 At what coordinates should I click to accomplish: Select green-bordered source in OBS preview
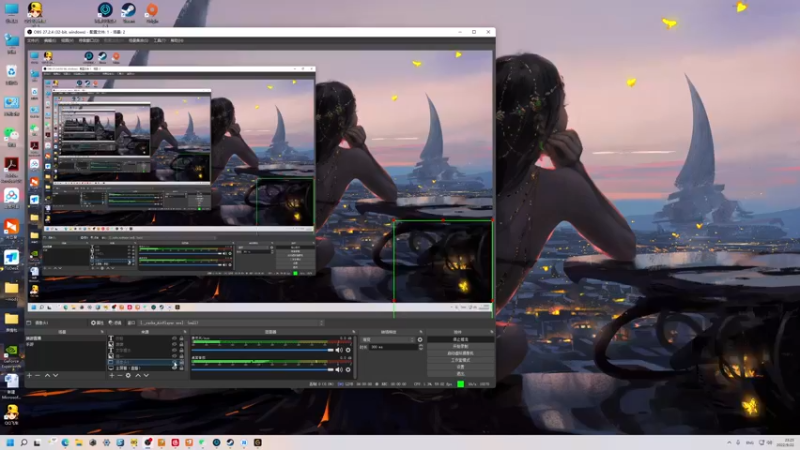443,261
